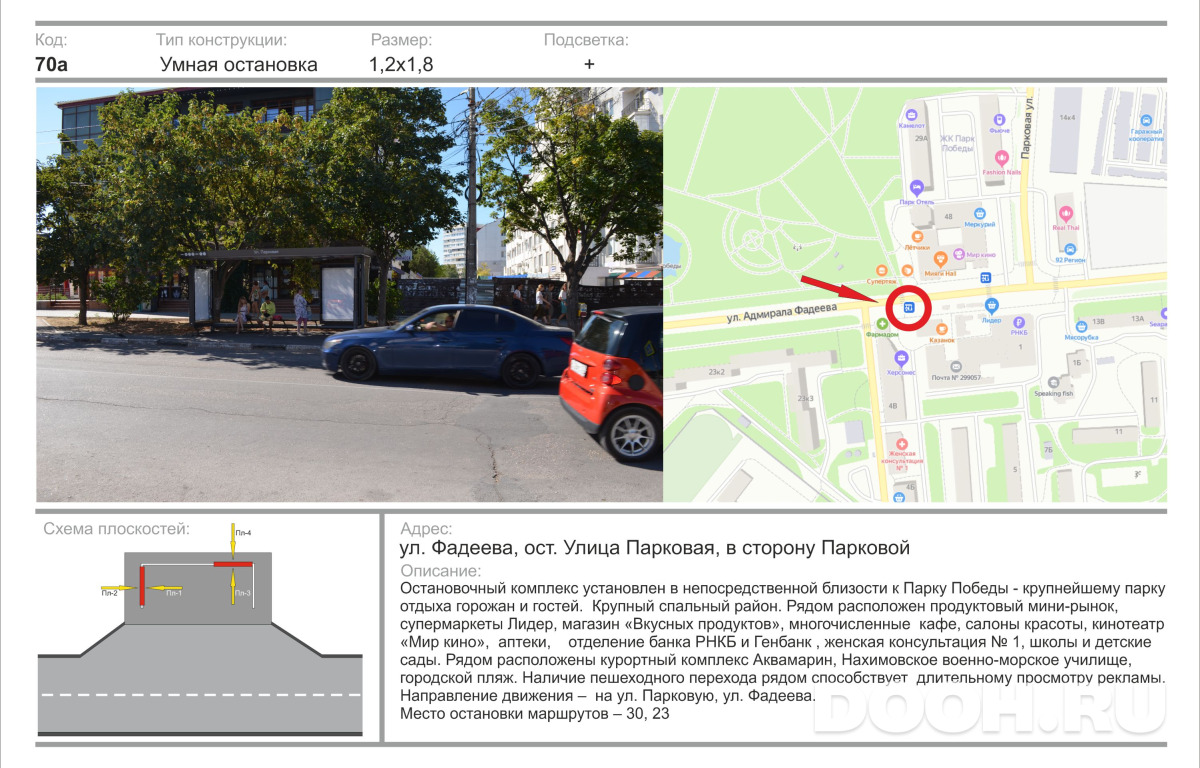Select the Speaking fish school icon

1052,381
